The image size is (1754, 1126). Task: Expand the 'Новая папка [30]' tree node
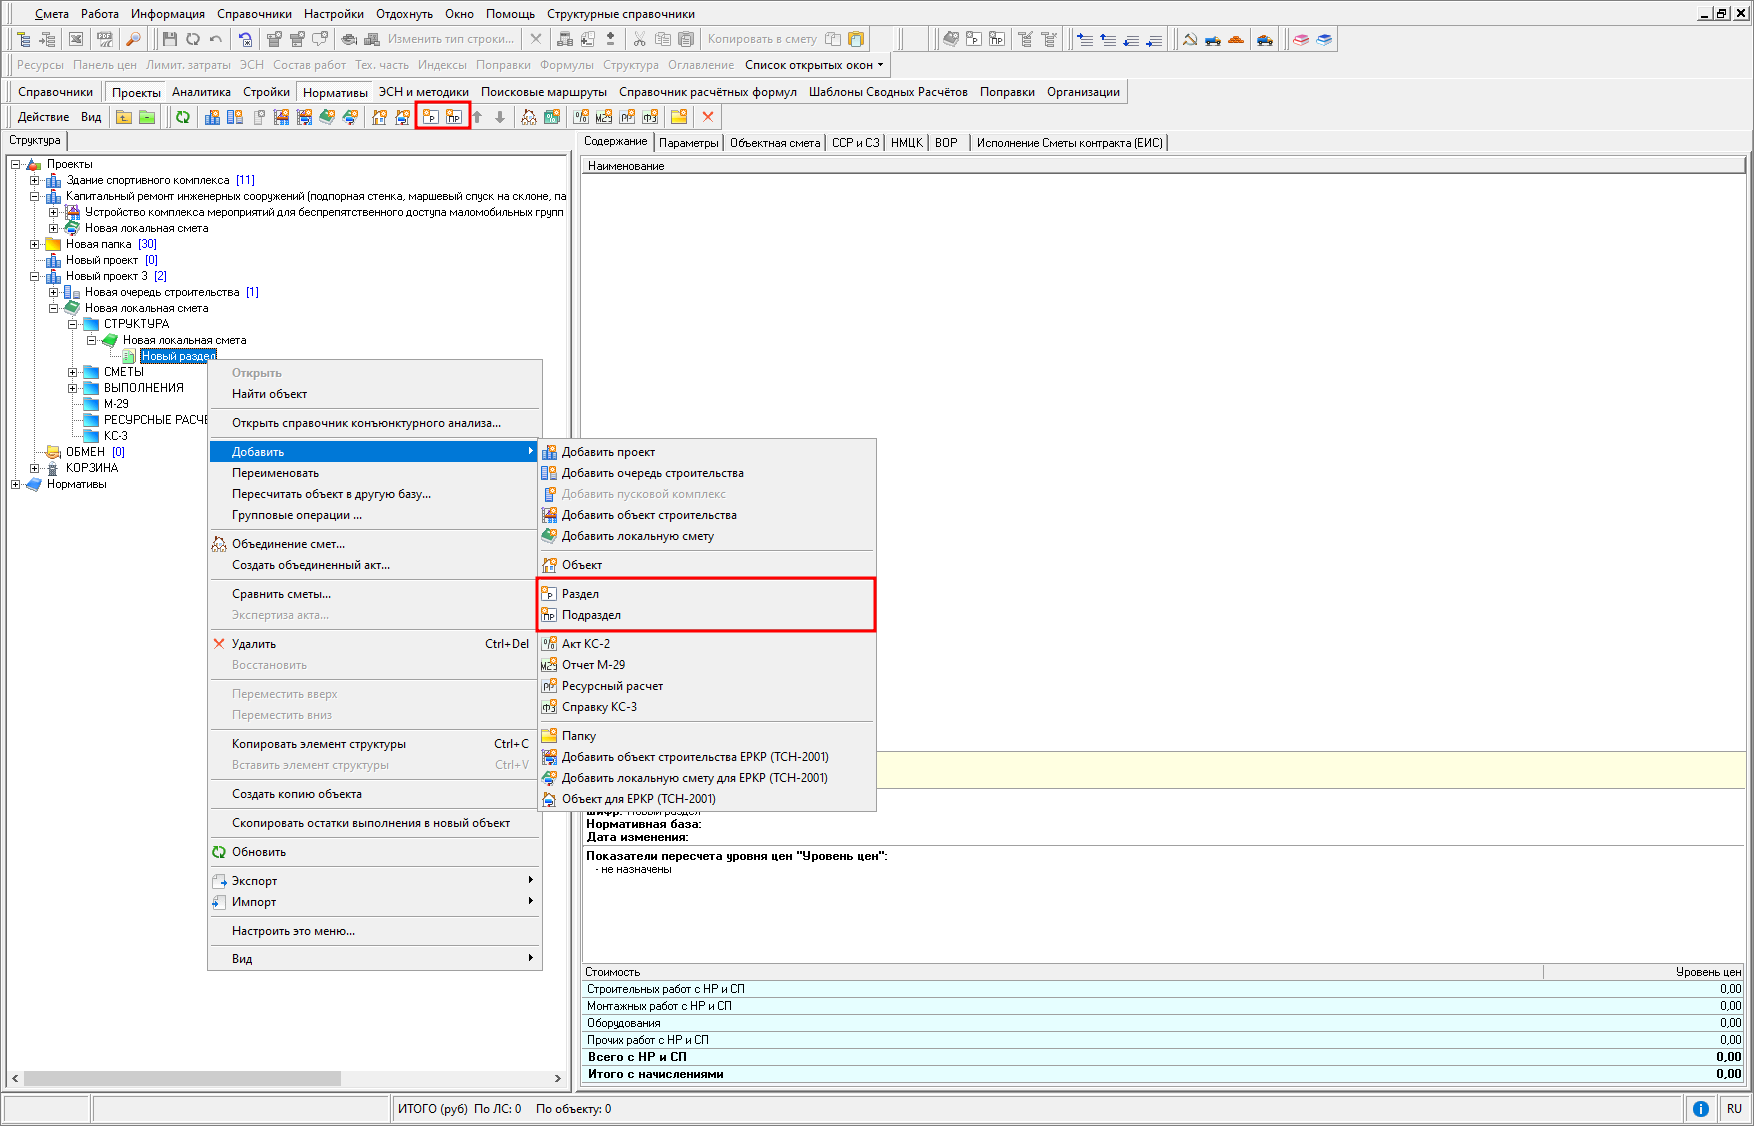click(35, 244)
